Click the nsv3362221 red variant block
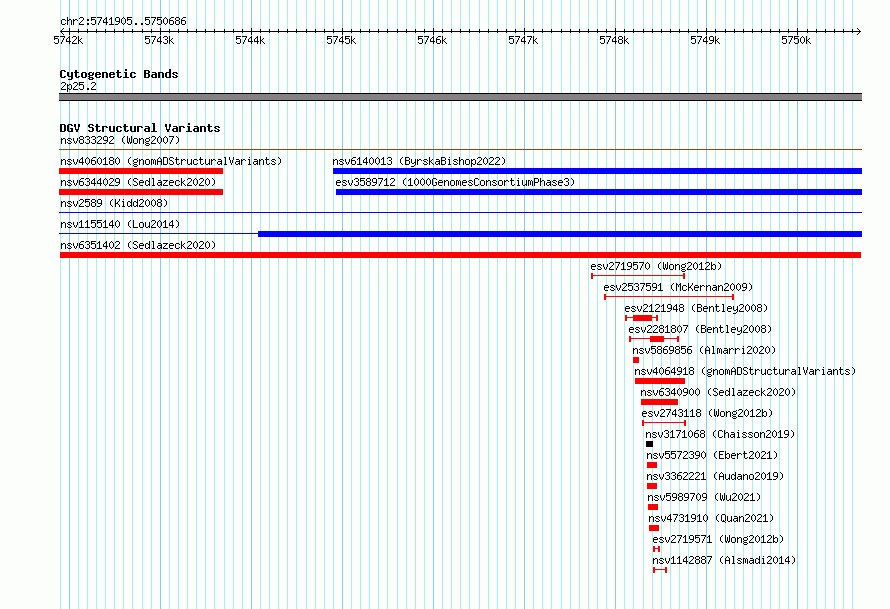The height and width of the screenshot is (609, 890). click(652, 486)
